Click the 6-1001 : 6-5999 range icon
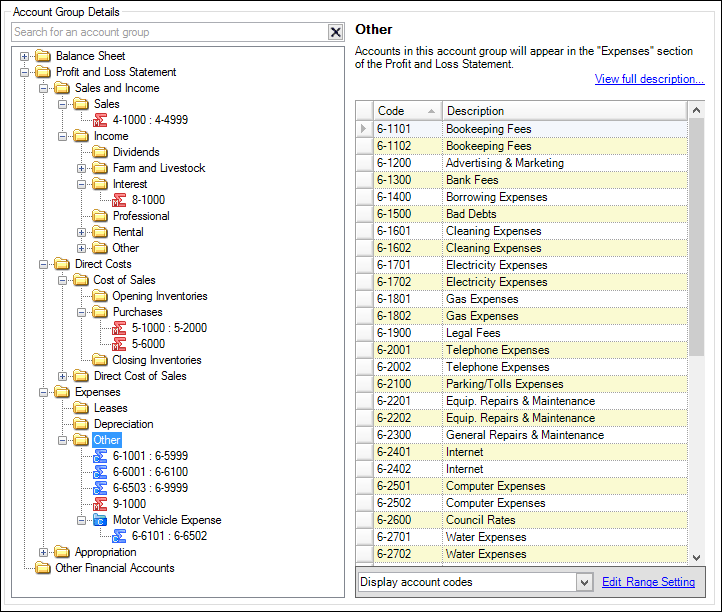The height and width of the screenshot is (612, 722). click(100, 456)
